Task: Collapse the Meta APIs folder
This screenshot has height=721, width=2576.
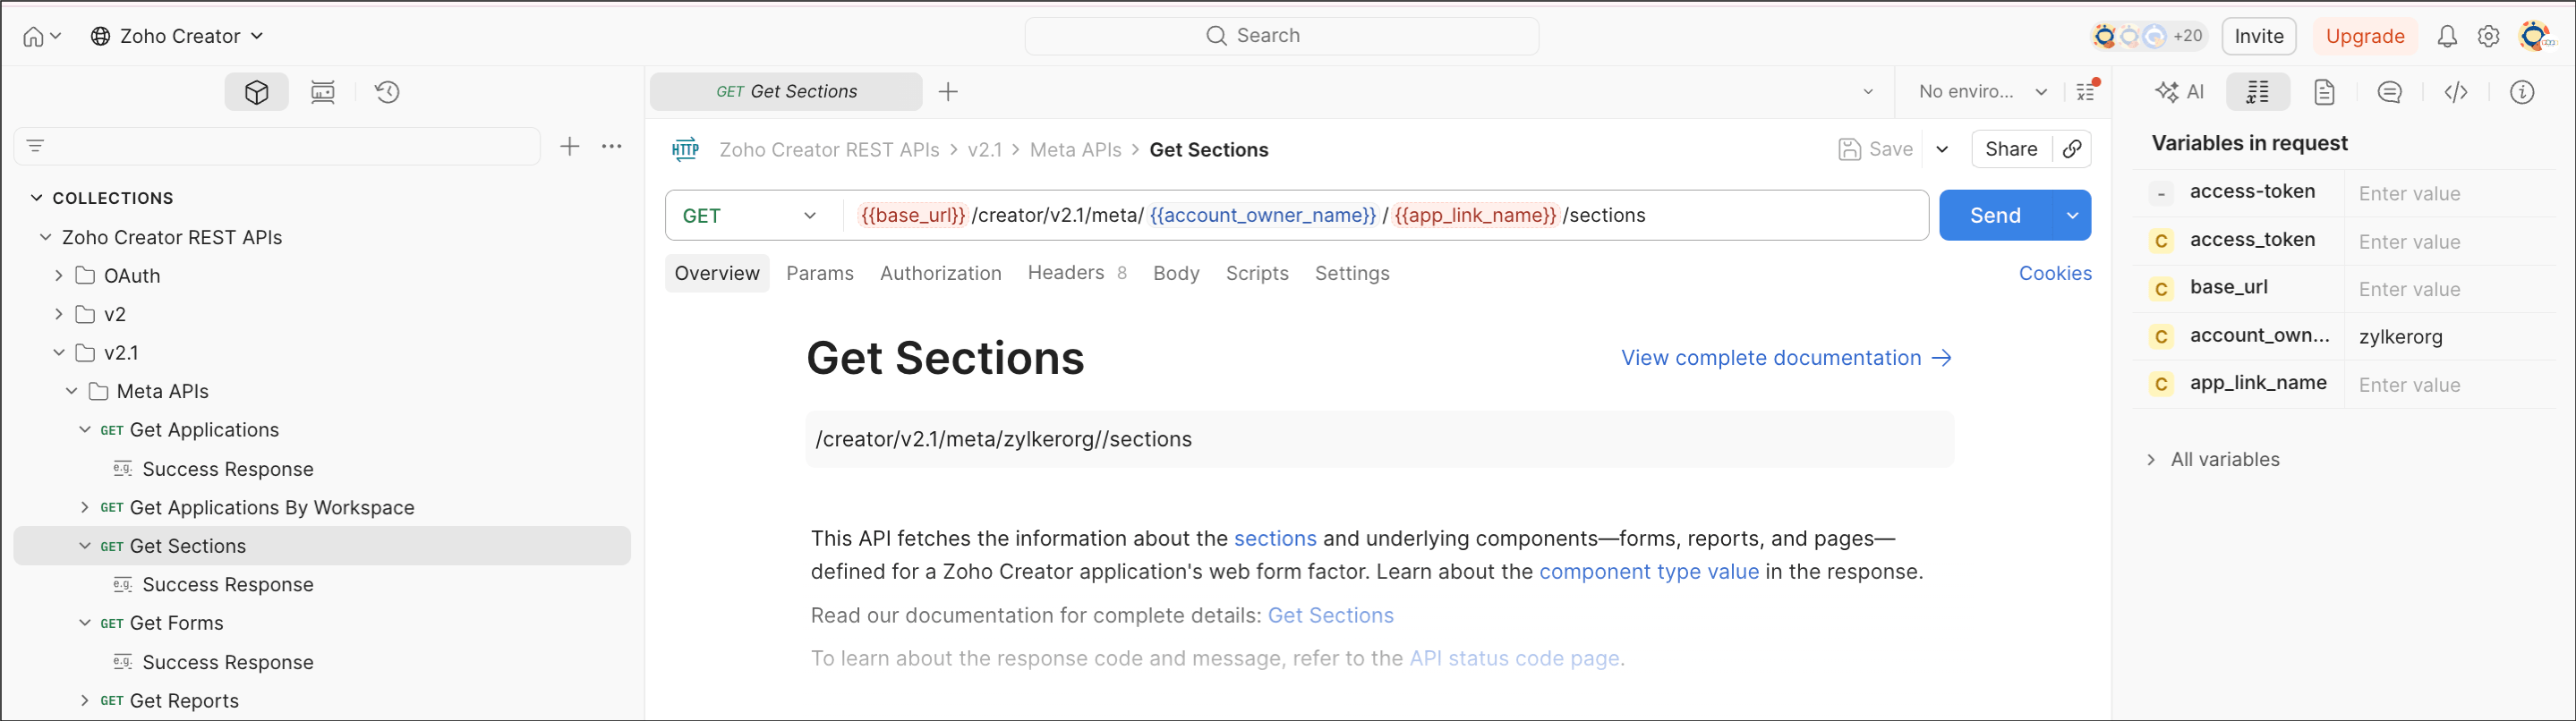Action: [72, 391]
